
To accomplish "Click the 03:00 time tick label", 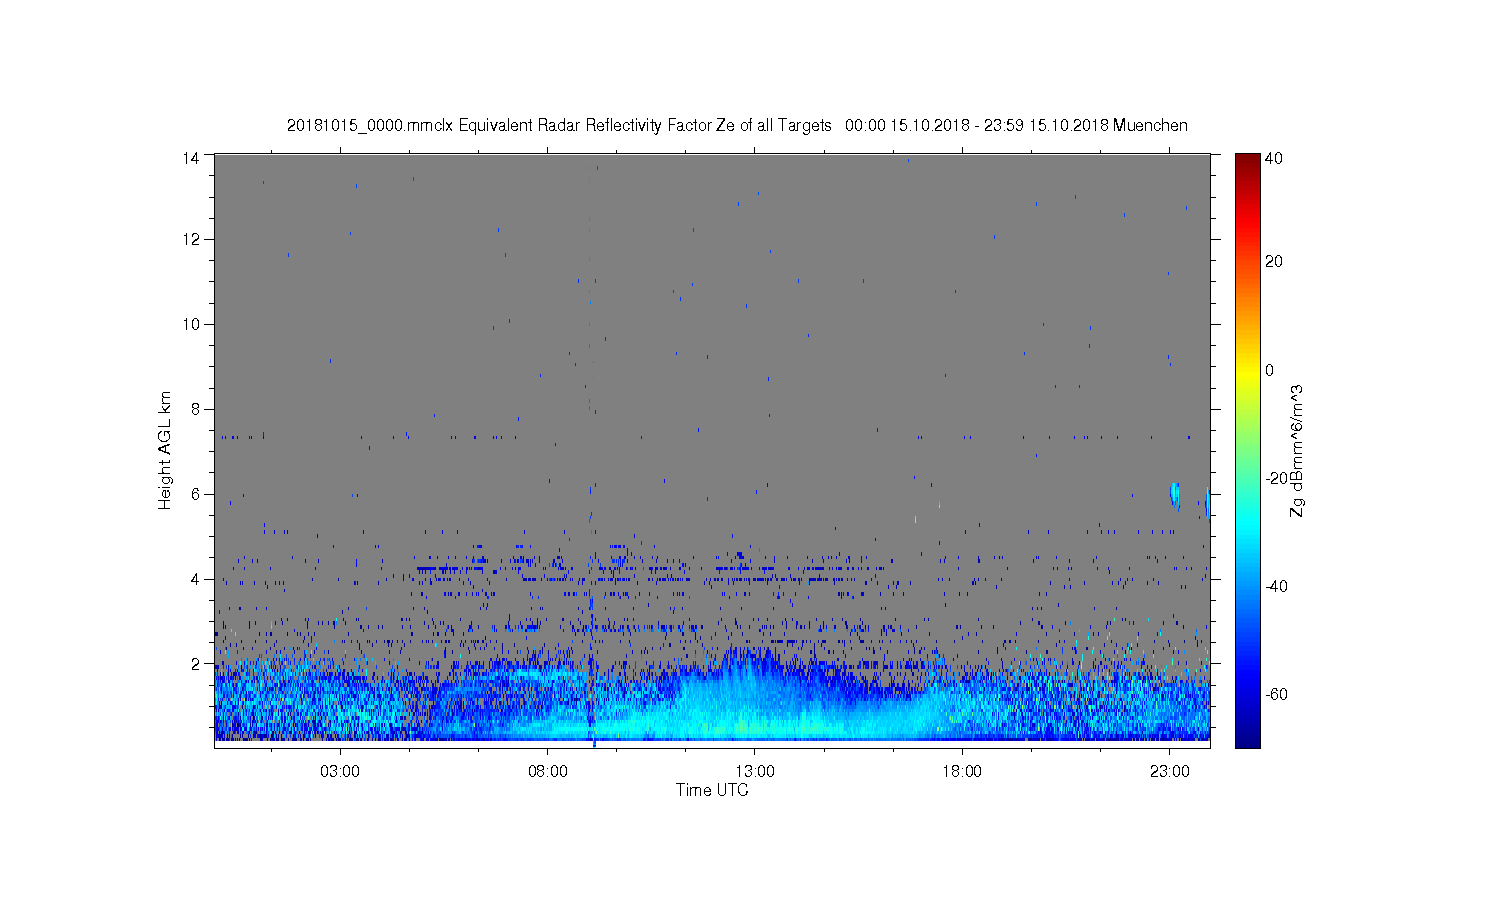I will 340,772.
